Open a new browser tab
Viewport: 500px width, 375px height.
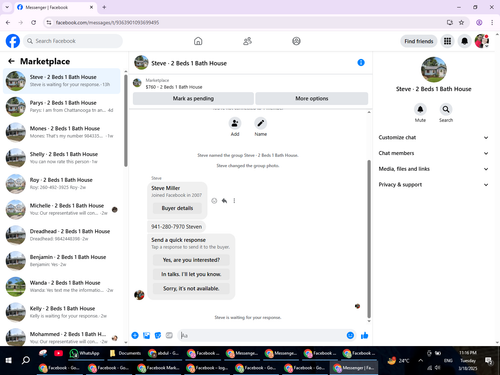104,7
